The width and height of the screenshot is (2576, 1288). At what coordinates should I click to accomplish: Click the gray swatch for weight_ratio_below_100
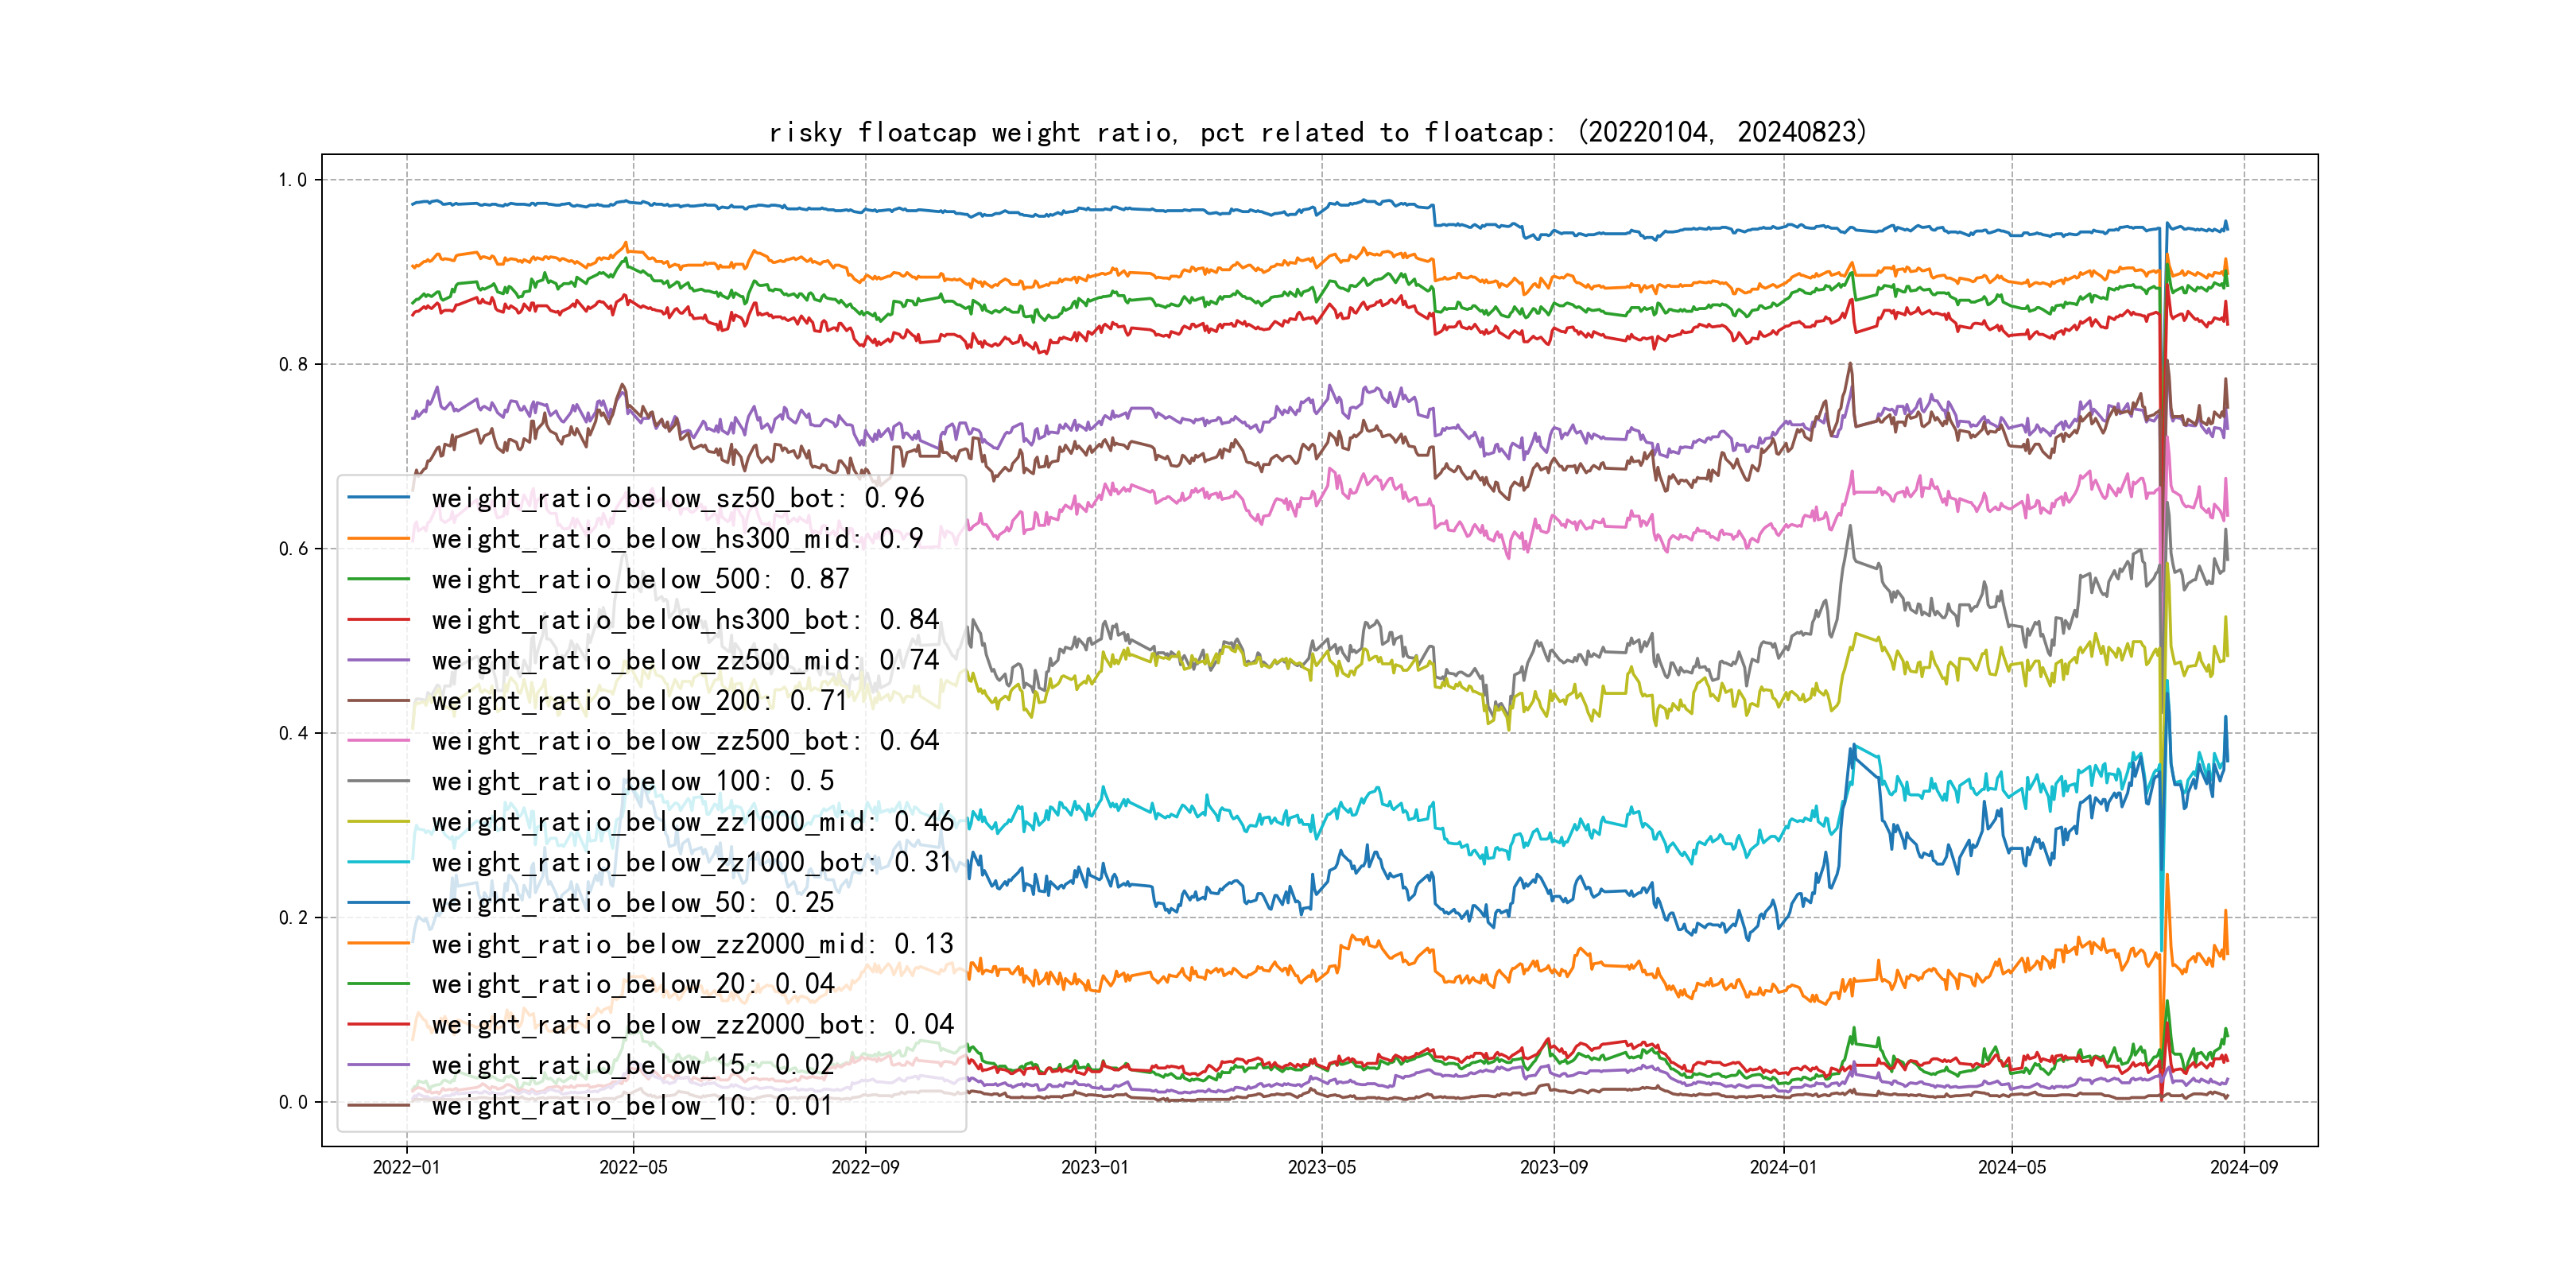click(379, 781)
